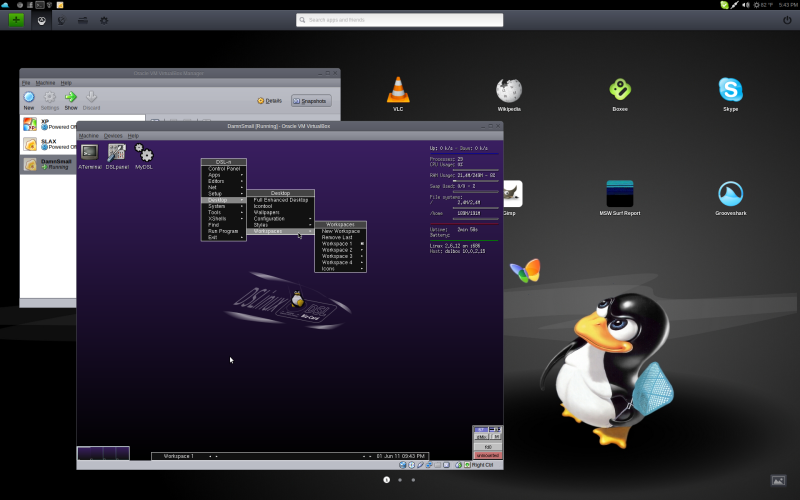Viewport: 800px width, 500px height.
Task: Open the gear settings icon in launcher bar
Action: tap(104, 21)
